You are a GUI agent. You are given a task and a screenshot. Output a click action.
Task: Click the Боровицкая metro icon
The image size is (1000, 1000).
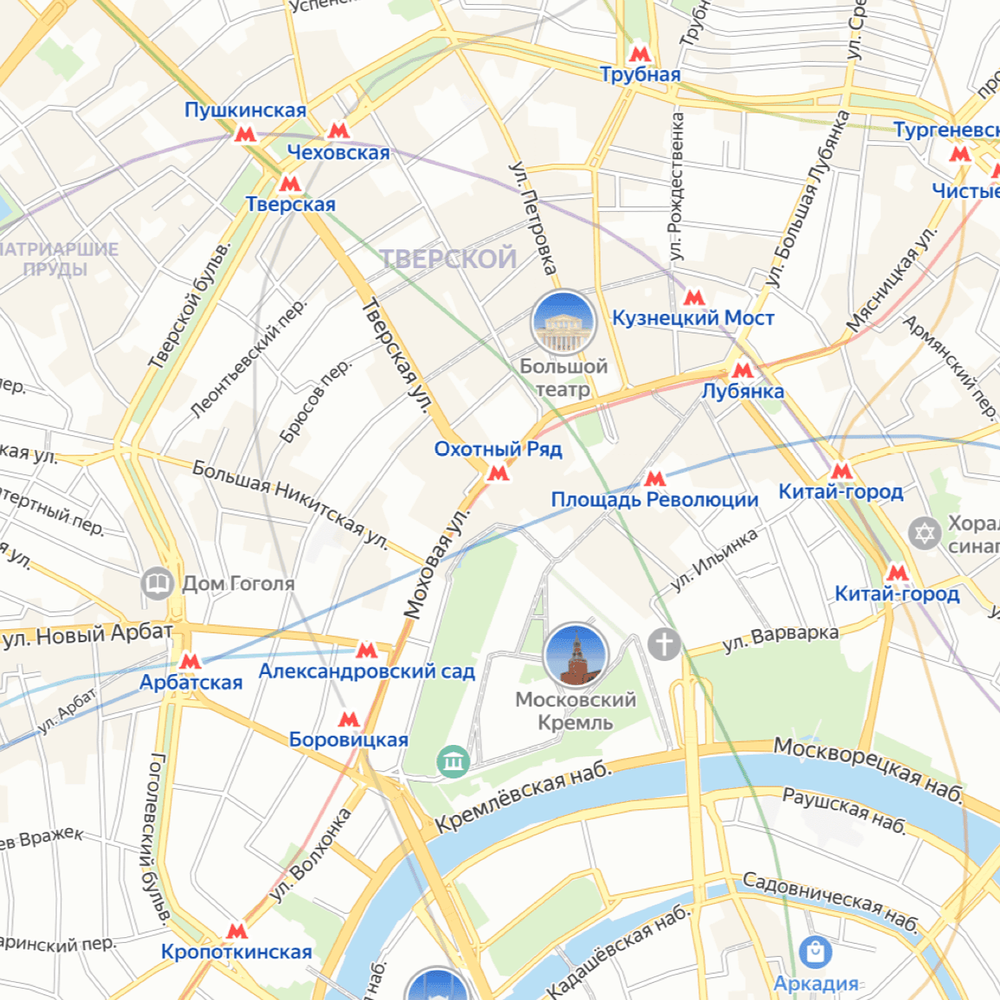348,719
